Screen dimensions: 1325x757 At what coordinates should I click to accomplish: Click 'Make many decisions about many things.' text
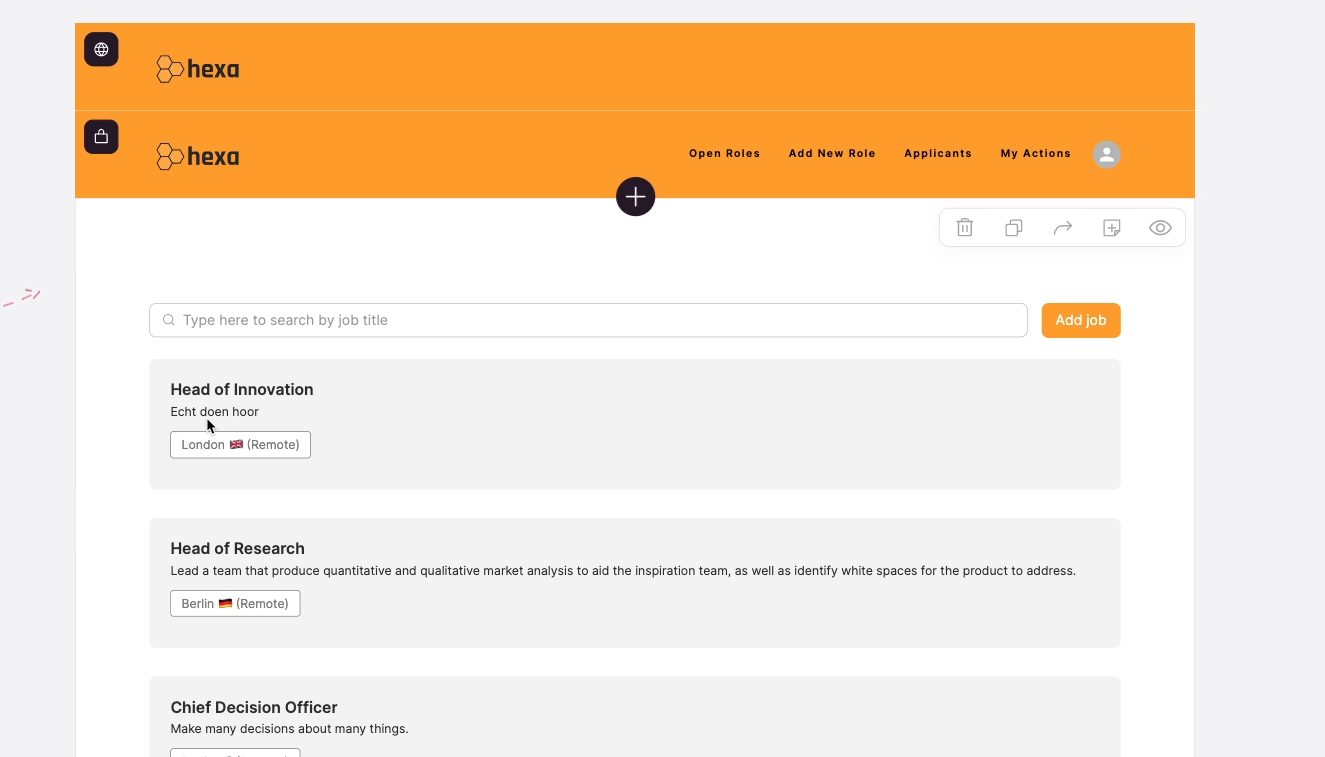point(290,729)
